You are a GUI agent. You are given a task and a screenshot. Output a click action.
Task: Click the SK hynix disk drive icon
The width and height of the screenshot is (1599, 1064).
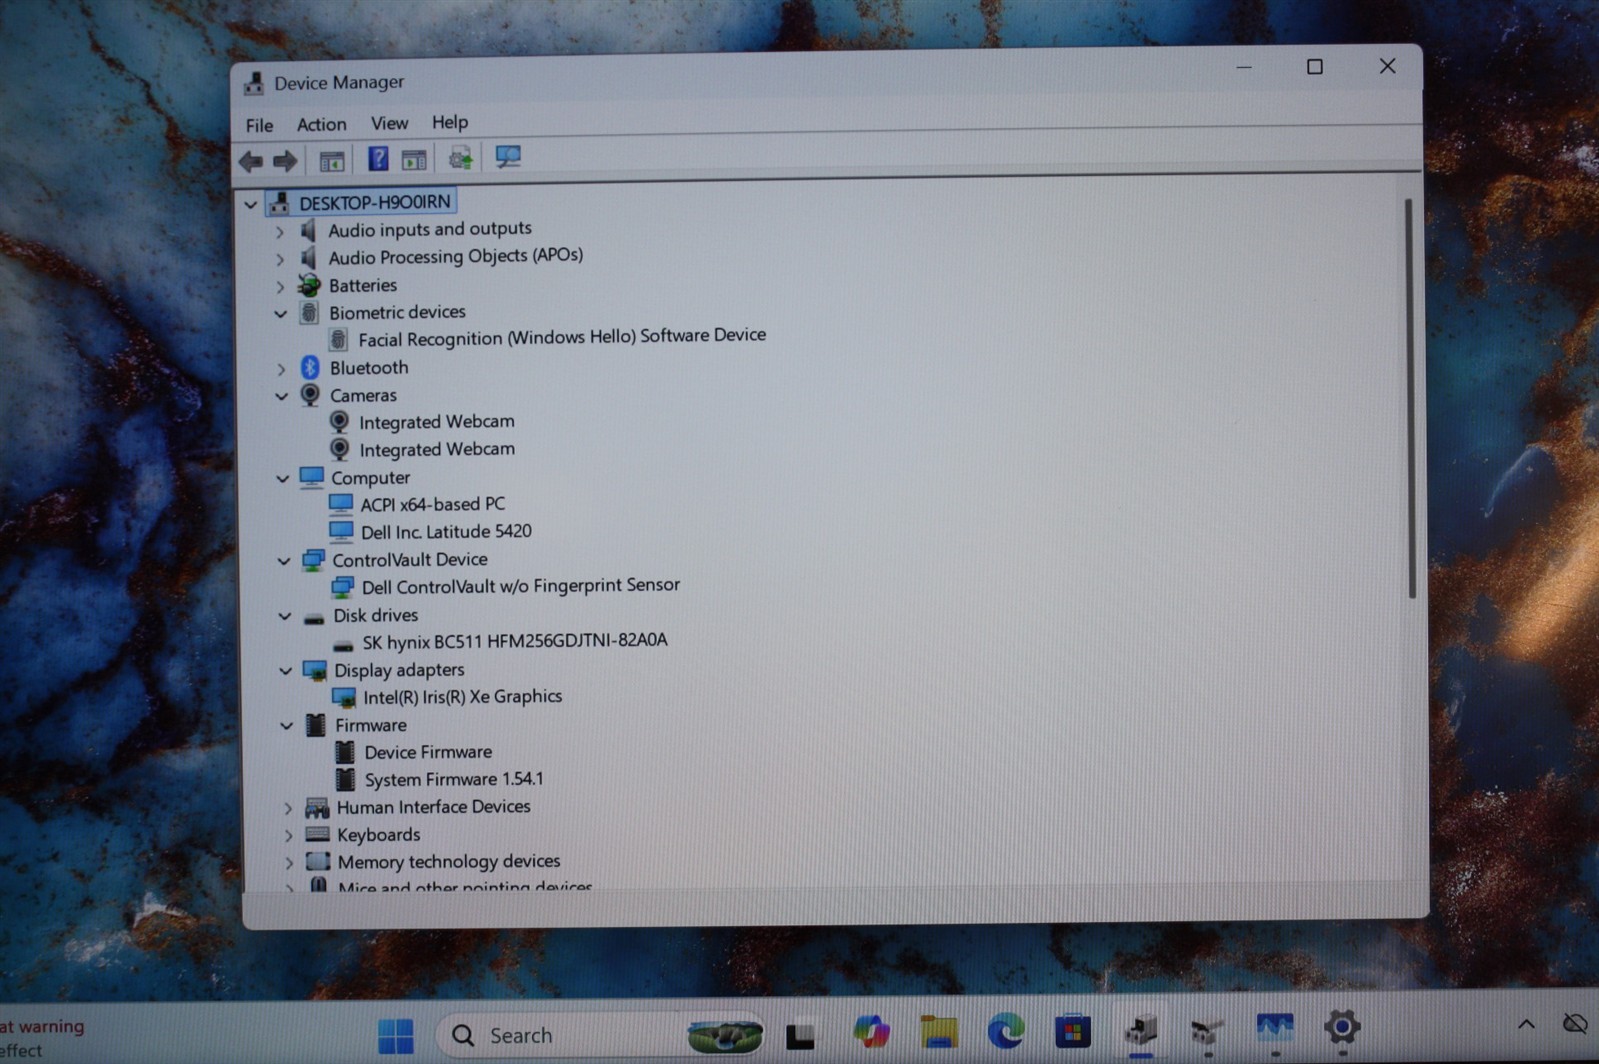(x=343, y=645)
